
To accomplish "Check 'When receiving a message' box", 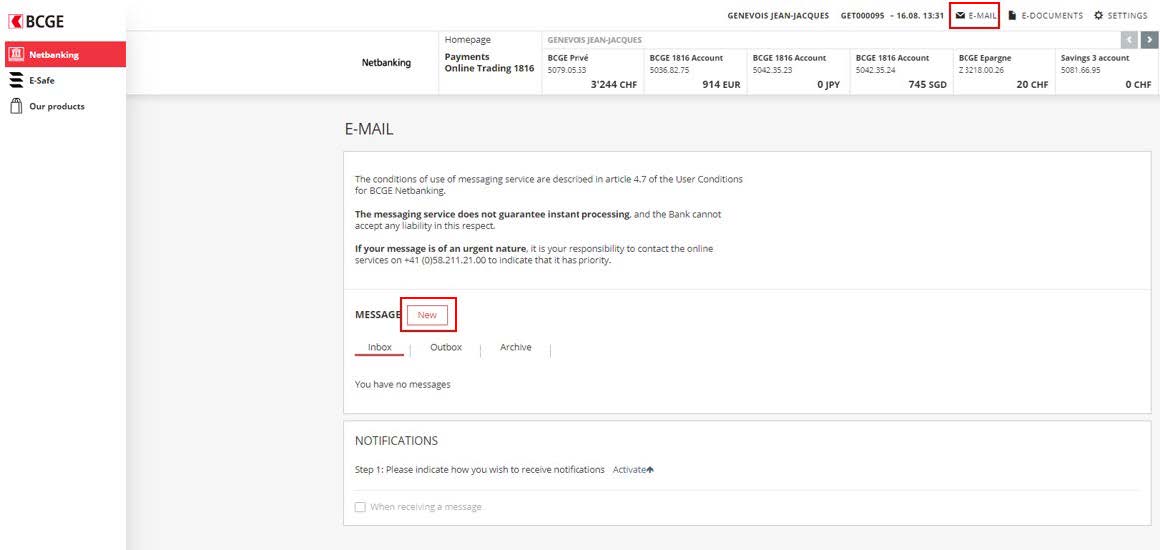I will (360, 507).
